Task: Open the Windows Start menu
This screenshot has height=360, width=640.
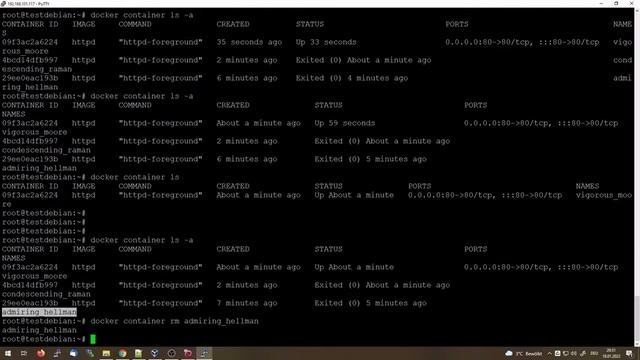Action: tap(7, 353)
